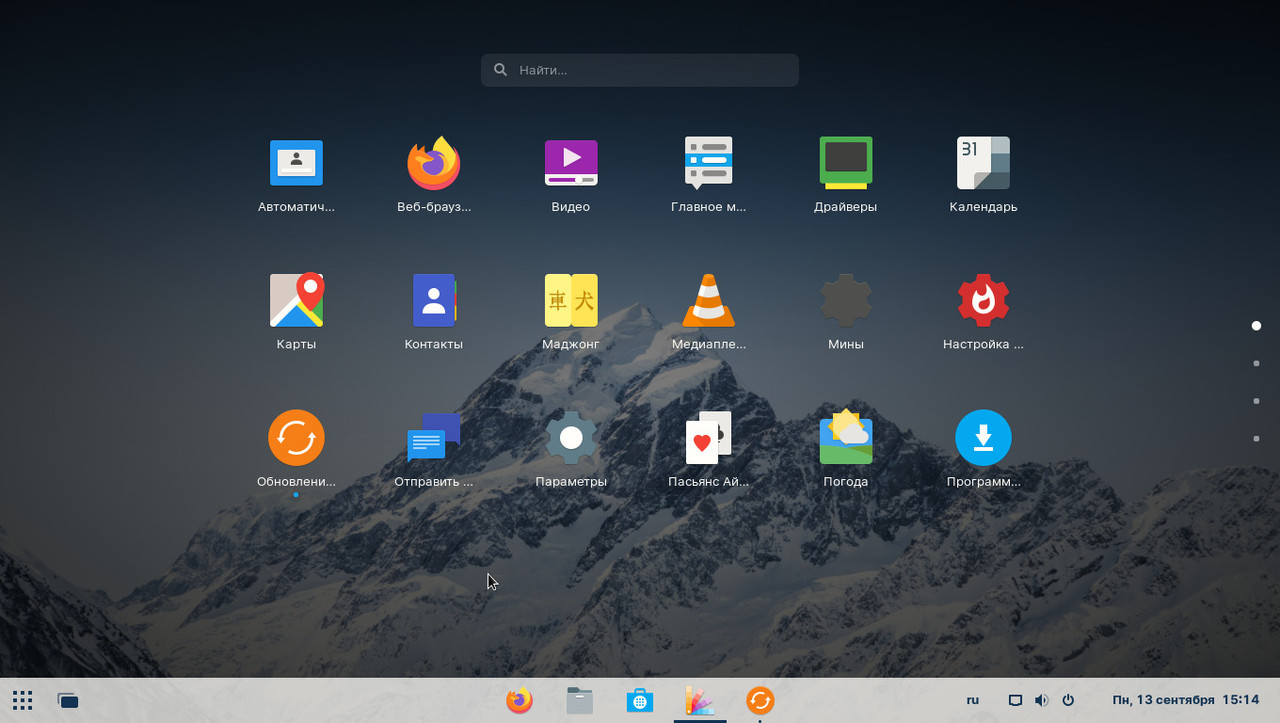Open the VLC Медиапле... icon

pos(709,300)
